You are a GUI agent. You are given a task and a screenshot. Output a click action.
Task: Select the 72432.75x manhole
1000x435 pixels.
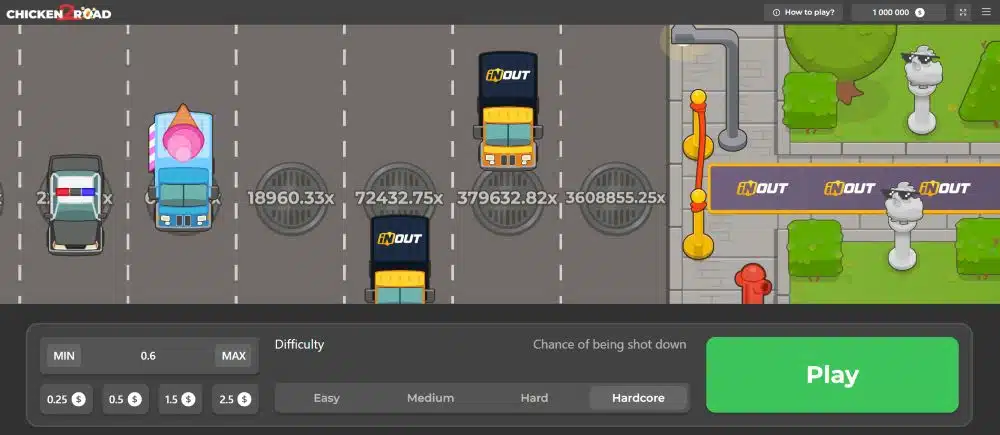[399, 198]
